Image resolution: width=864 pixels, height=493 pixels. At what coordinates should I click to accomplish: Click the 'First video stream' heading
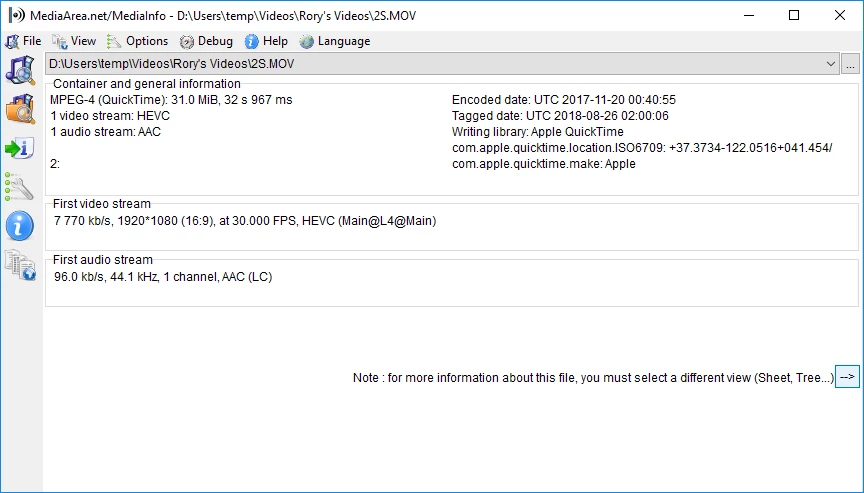point(101,204)
